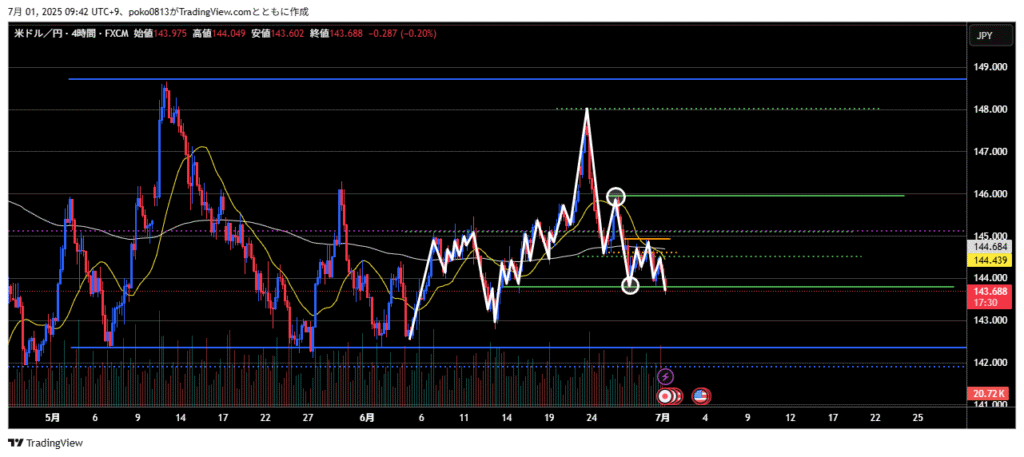This screenshot has width=1024, height=457.
Task: Open the US flag economic event icon
Action: (x=701, y=395)
